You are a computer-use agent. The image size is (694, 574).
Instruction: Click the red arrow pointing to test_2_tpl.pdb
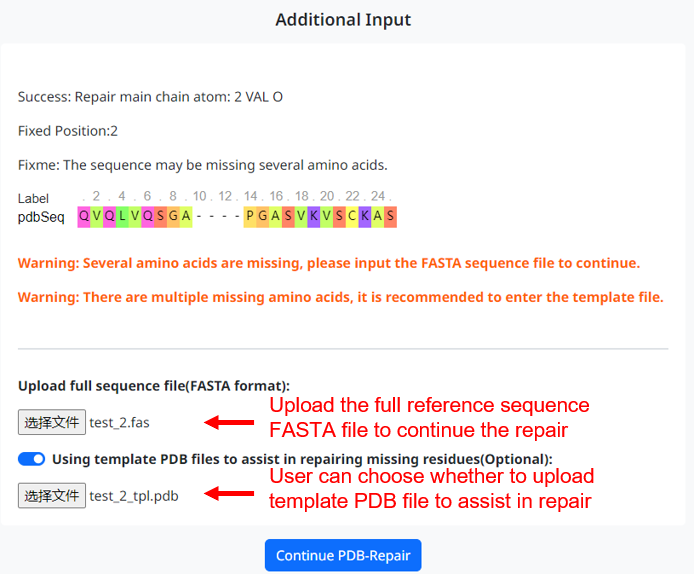click(x=228, y=493)
